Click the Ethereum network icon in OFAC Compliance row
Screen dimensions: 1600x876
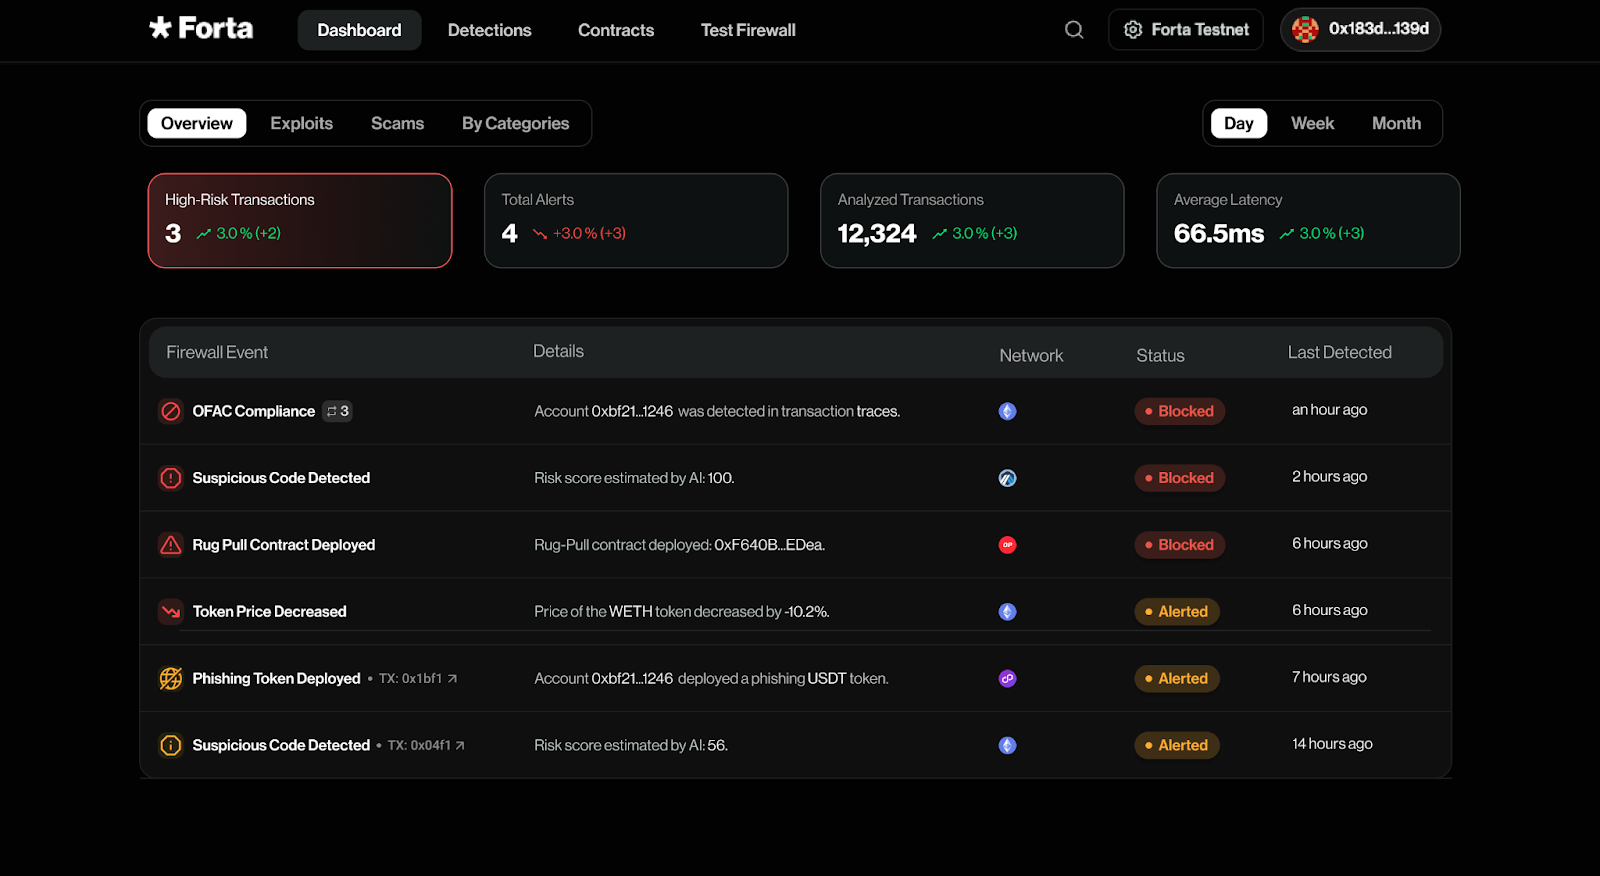pos(1007,411)
